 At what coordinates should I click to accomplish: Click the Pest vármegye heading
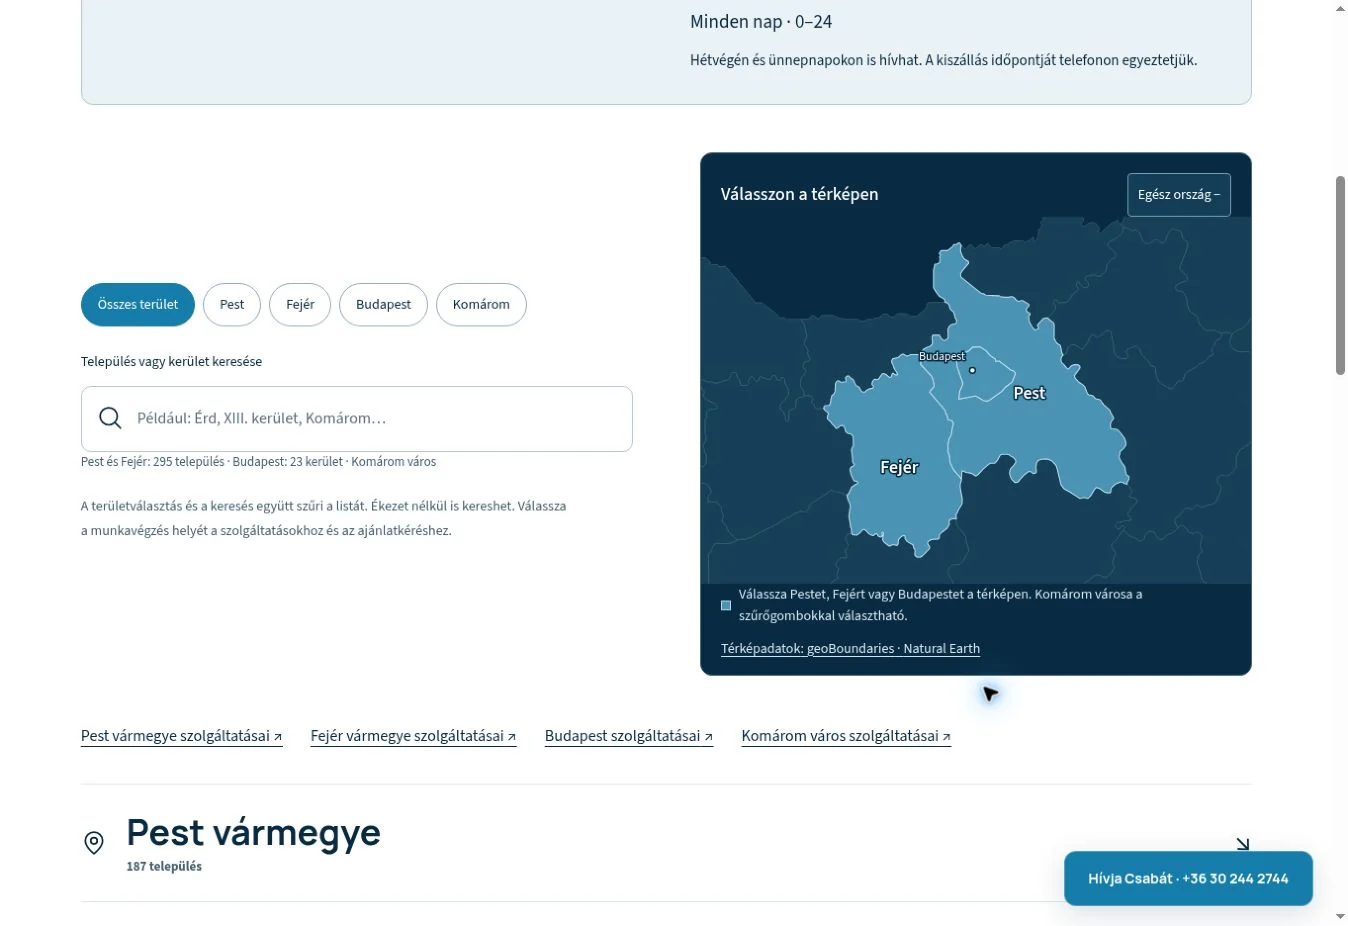coord(254,832)
